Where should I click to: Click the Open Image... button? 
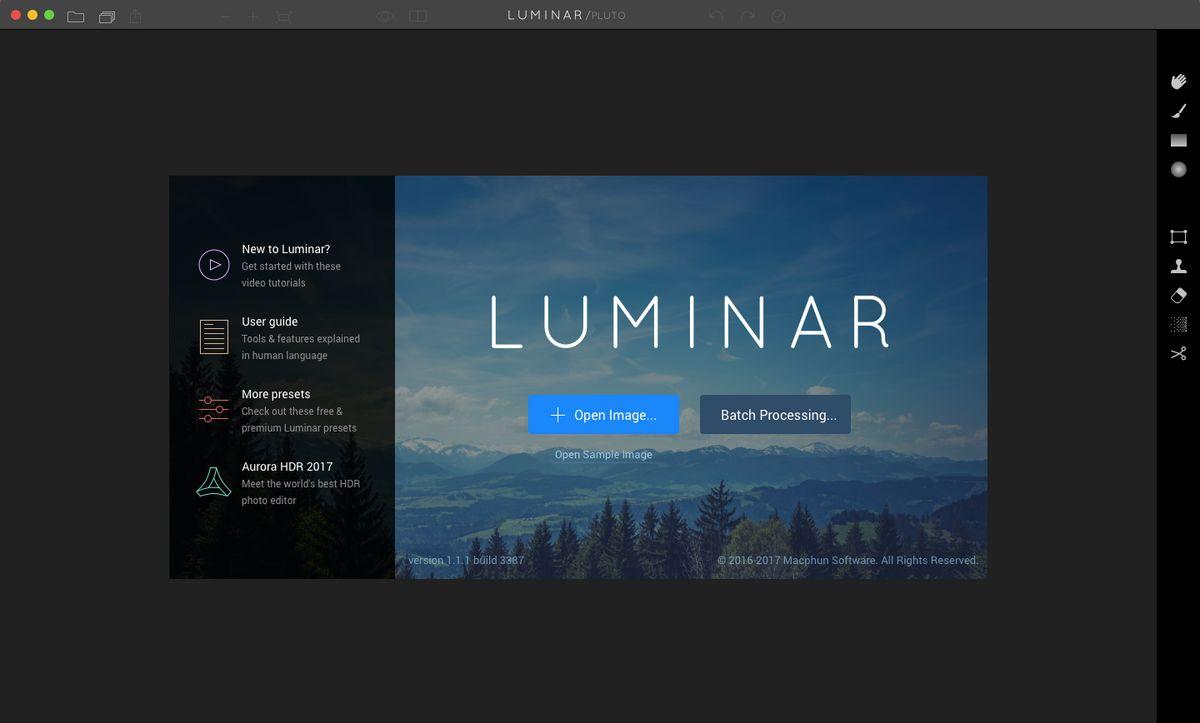[604, 415]
